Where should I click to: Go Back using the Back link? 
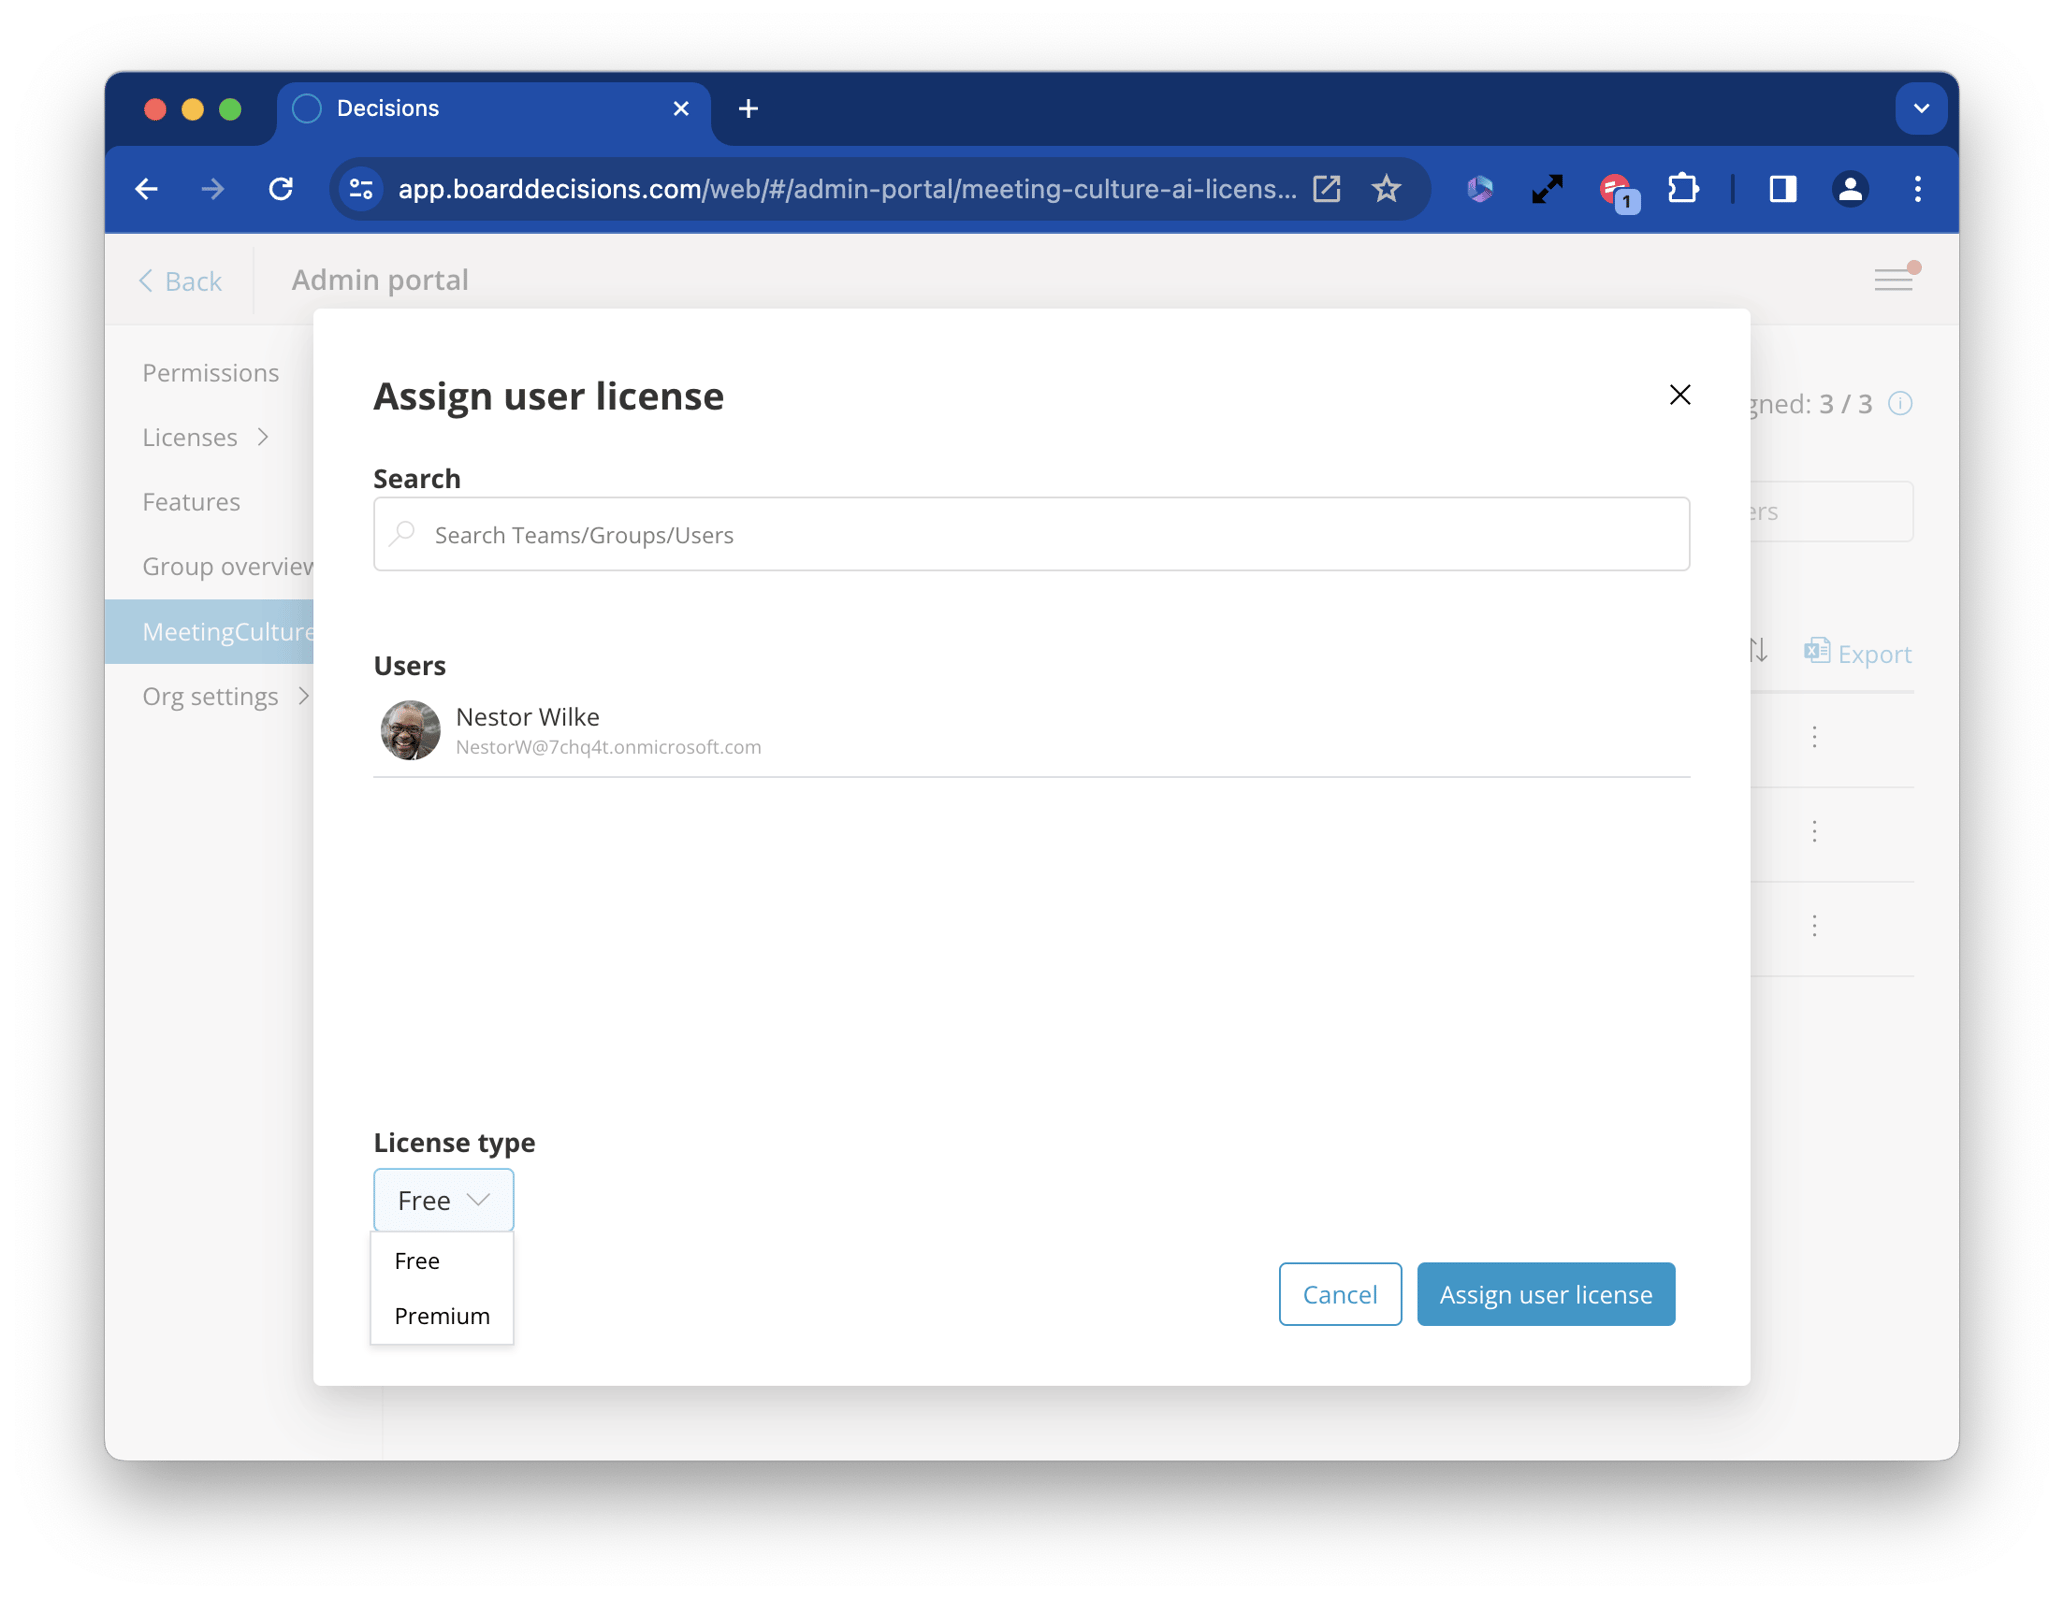click(x=181, y=281)
